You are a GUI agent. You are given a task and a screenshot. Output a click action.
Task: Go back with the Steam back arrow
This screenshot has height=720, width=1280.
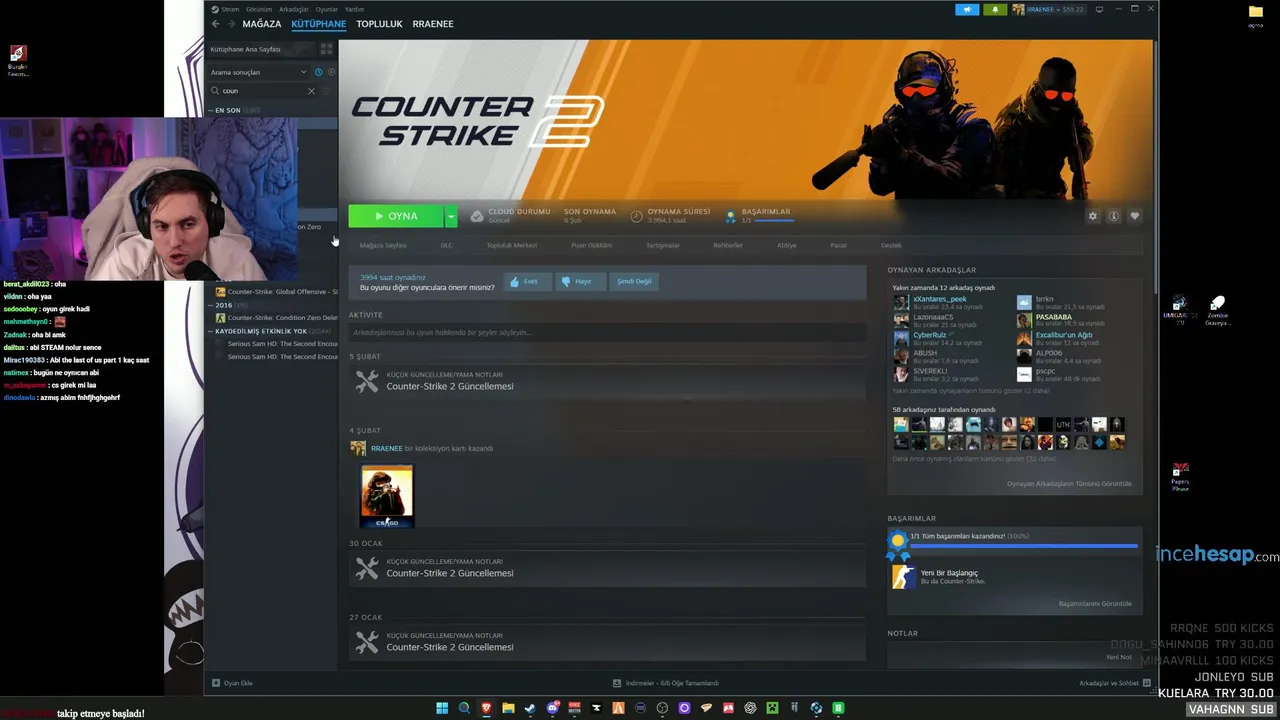(215, 24)
